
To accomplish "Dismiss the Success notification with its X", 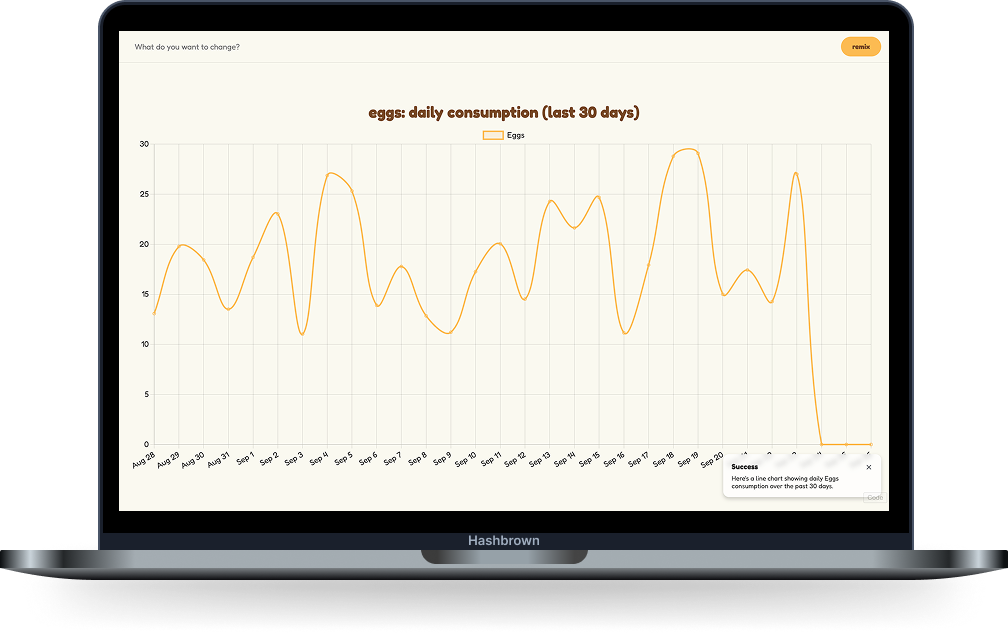I will coord(868,466).
